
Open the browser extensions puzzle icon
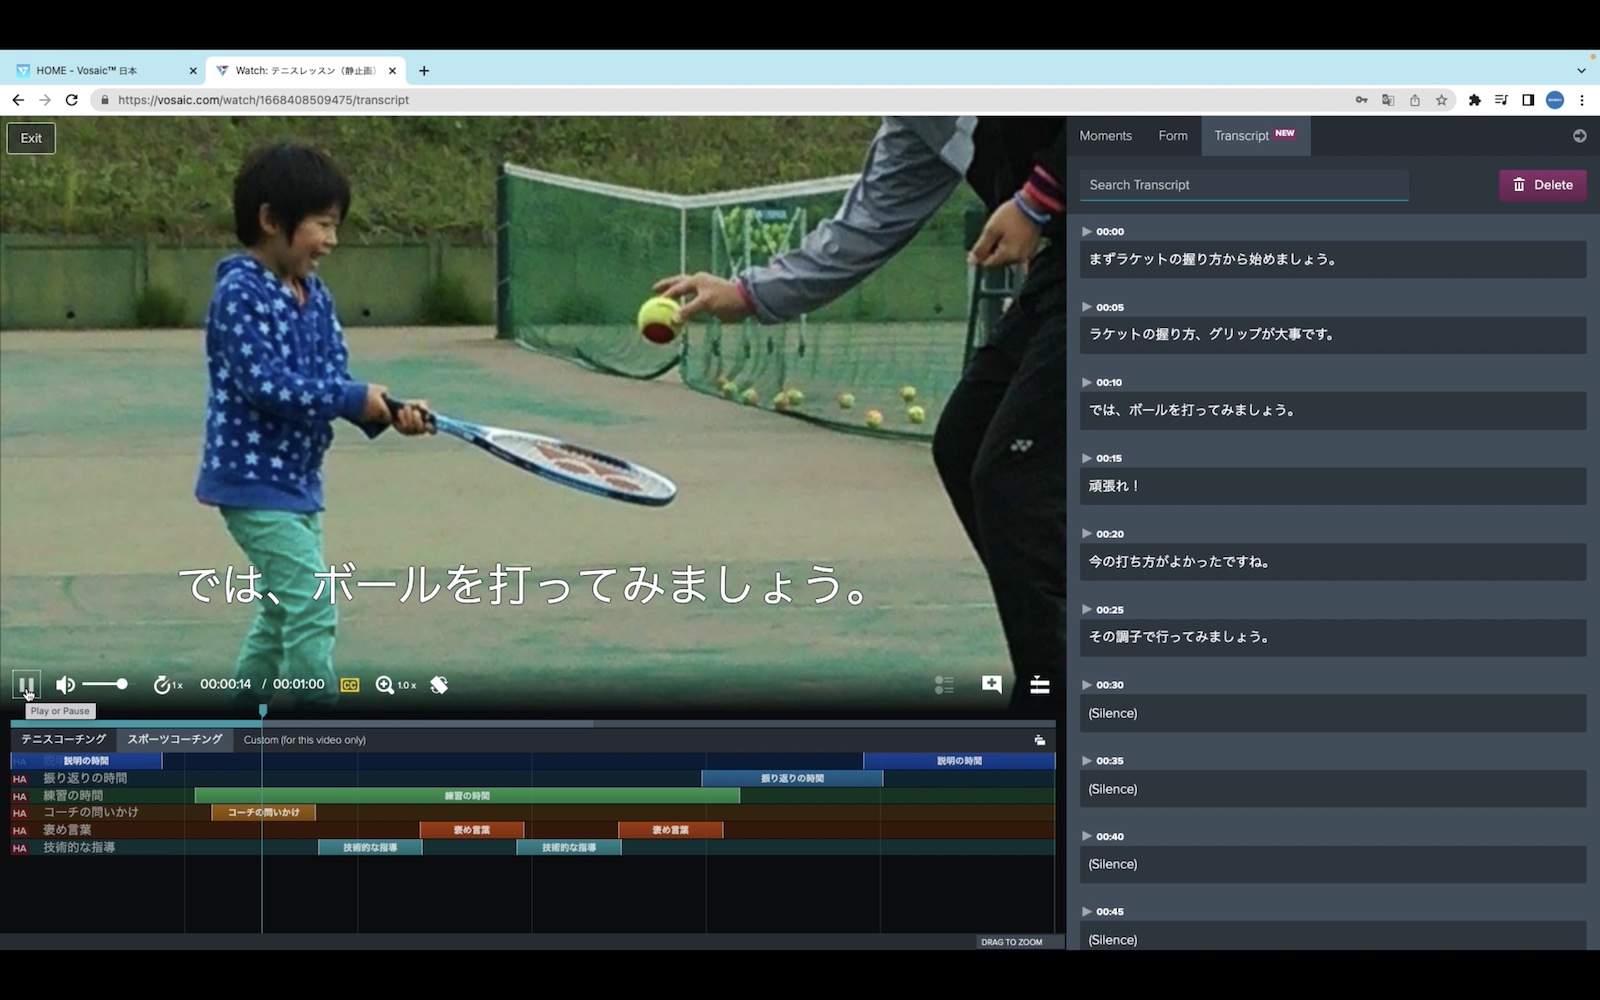coord(1474,100)
